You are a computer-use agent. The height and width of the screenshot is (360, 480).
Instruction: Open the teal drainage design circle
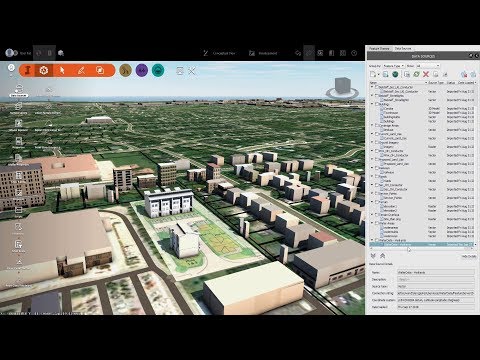(x=158, y=70)
